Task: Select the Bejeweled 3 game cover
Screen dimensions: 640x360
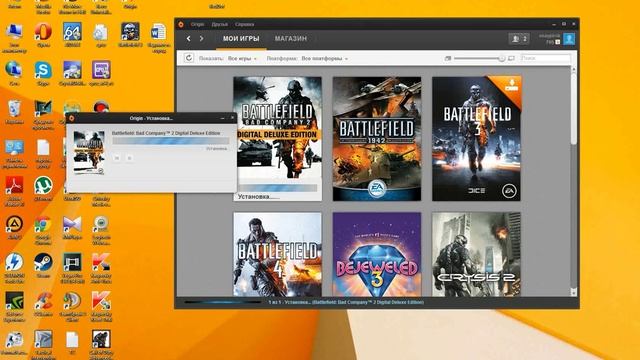Action: coord(377,254)
